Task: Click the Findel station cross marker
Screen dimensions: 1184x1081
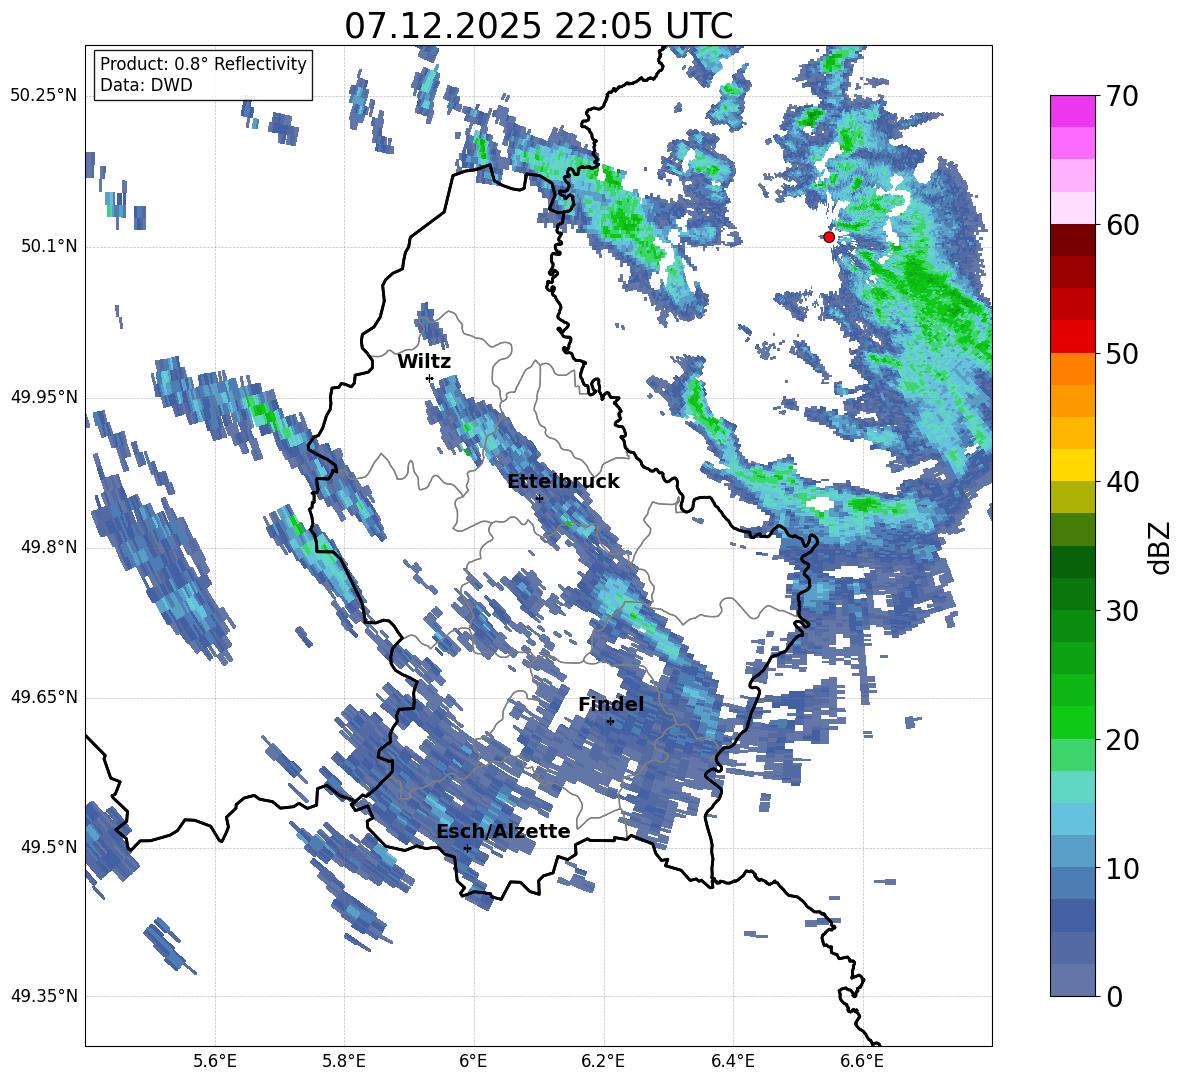Action: [610, 722]
